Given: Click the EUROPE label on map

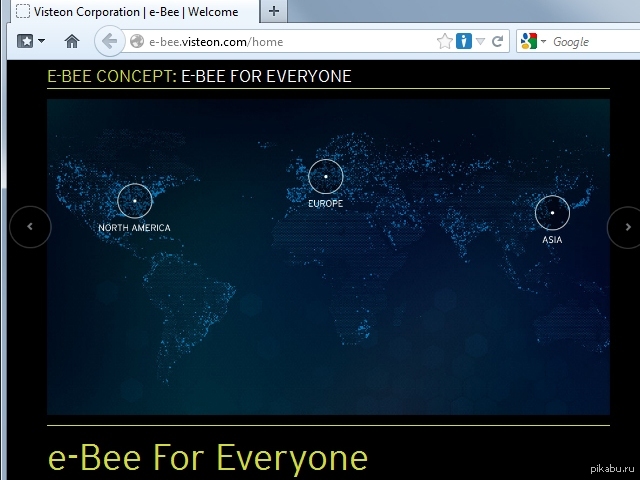Looking at the screenshot, I should coord(326,203).
